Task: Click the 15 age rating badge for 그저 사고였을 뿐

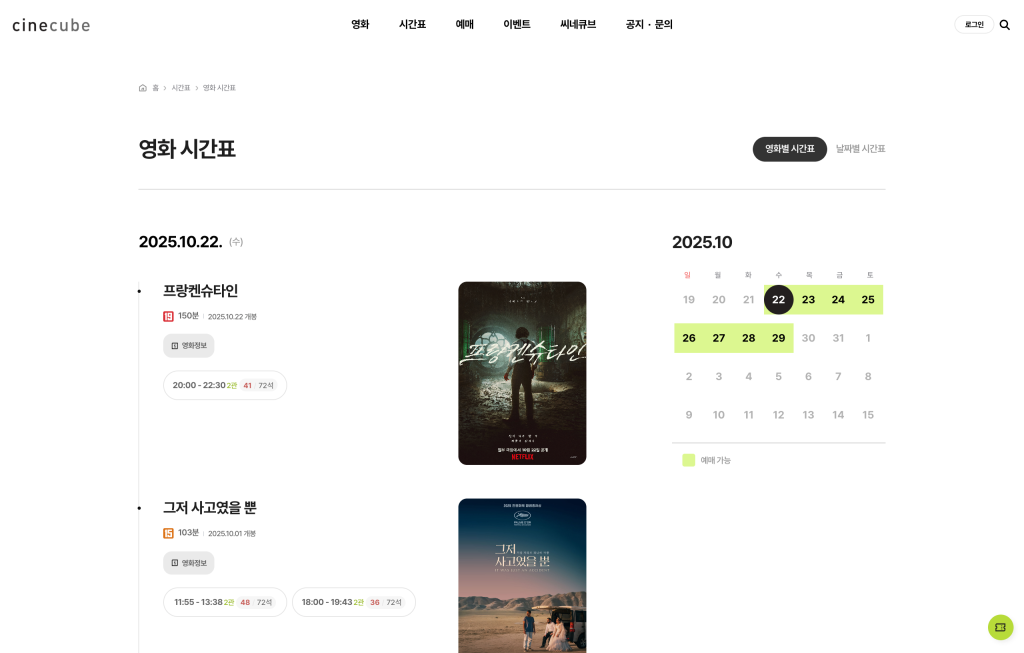Action: point(168,534)
